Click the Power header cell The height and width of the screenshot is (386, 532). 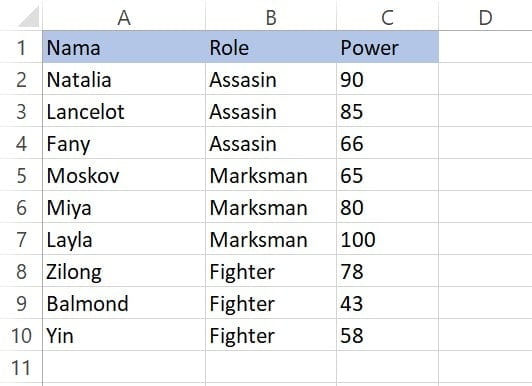tap(387, 47)
